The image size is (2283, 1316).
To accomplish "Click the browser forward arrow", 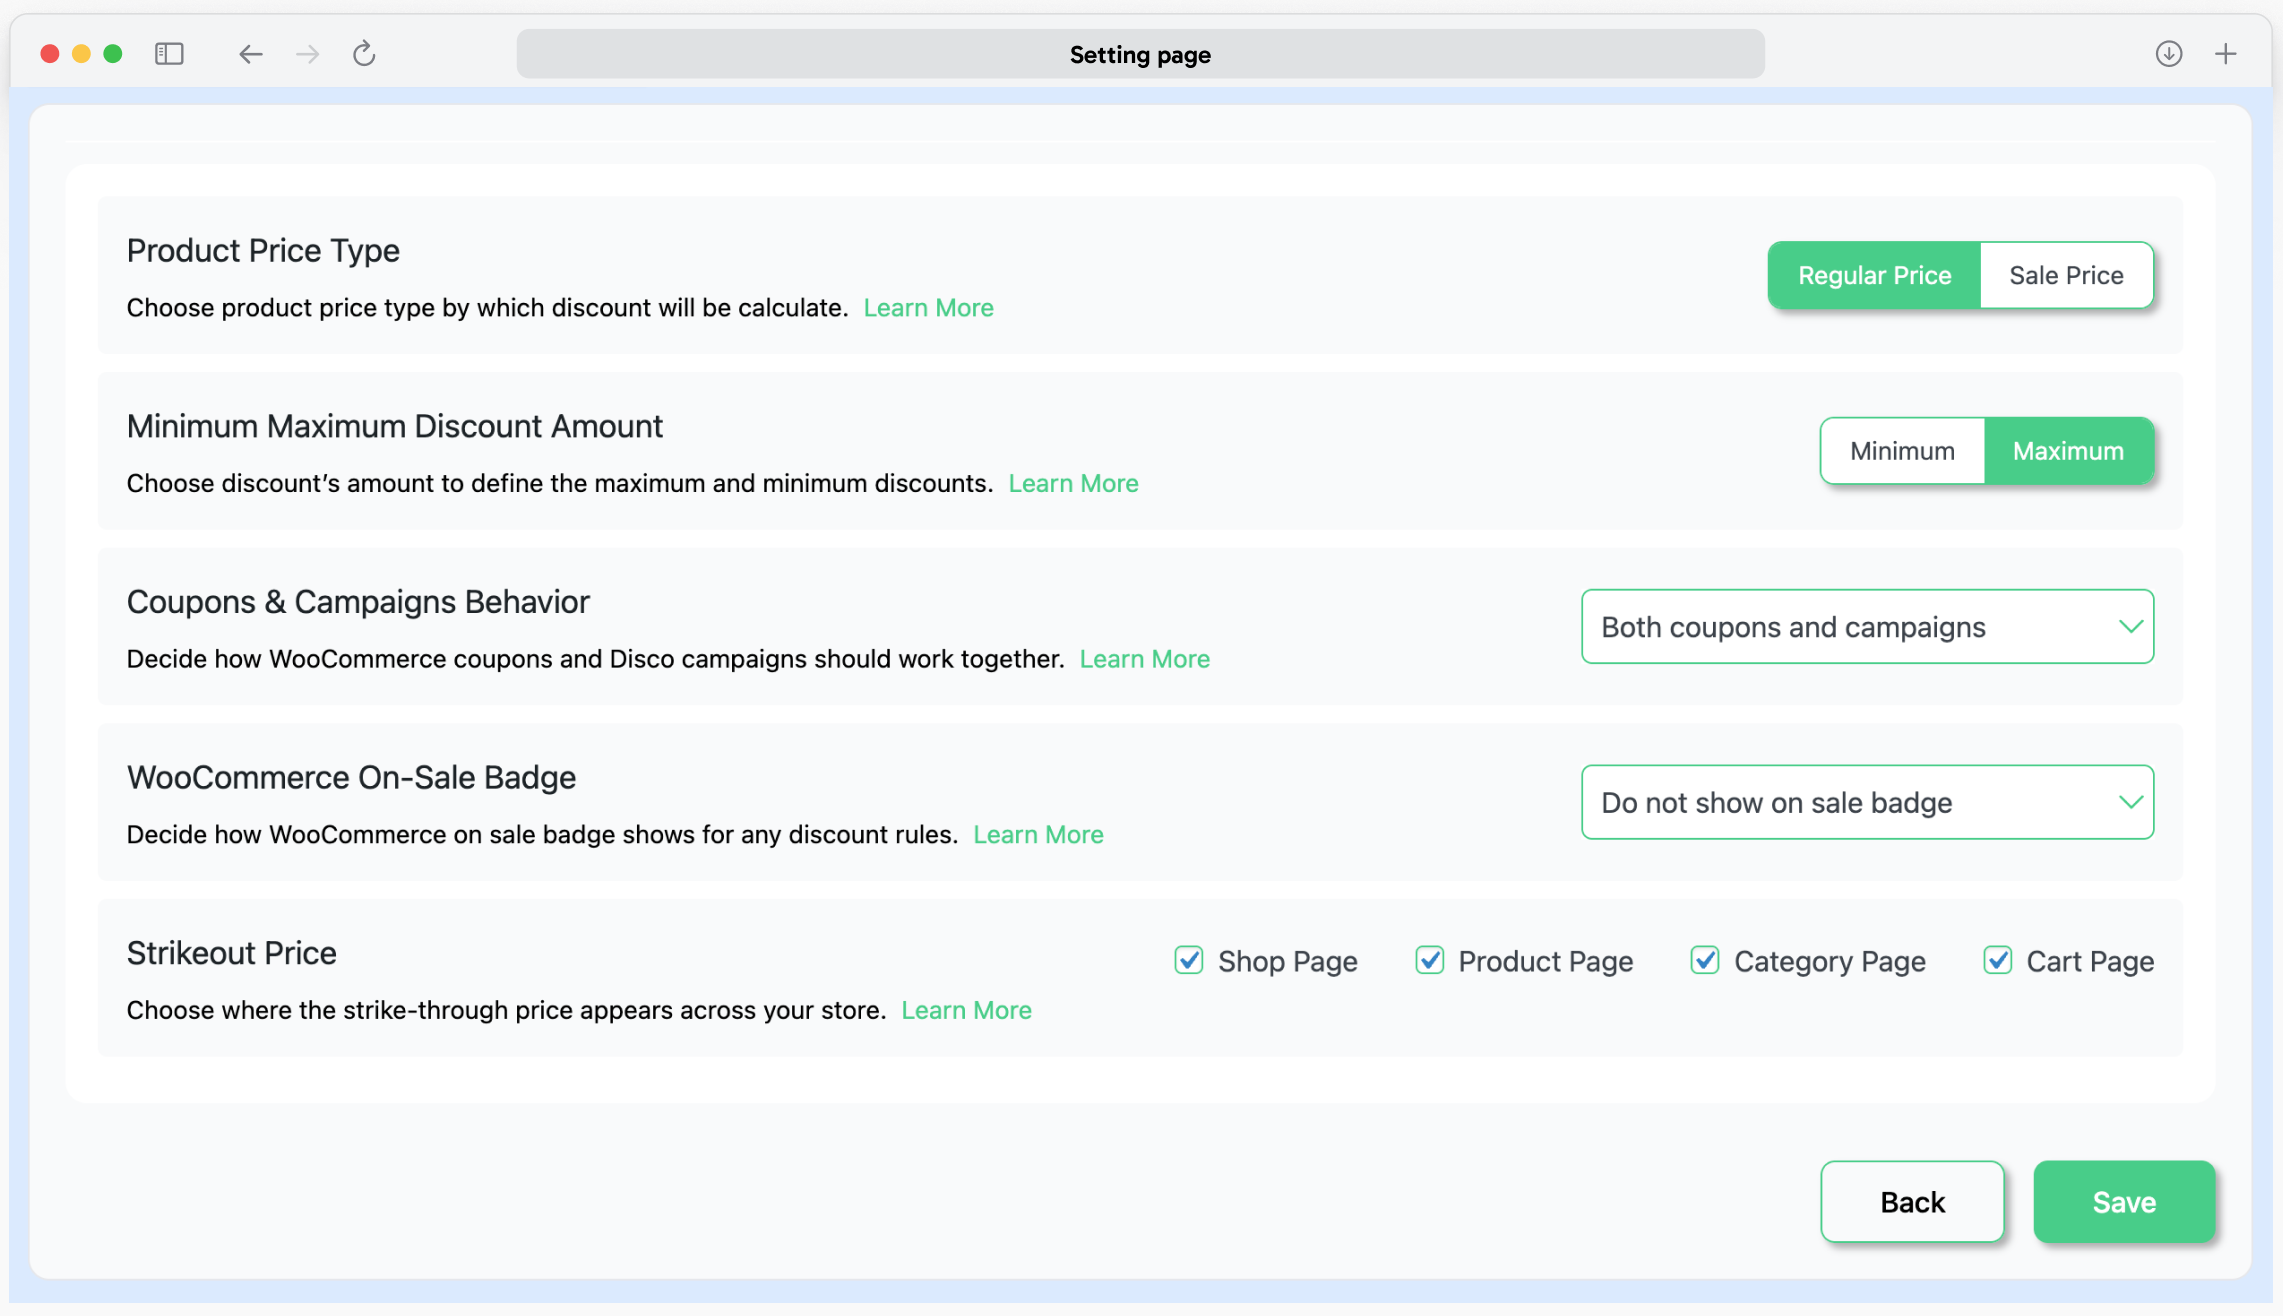I will (307, 54).
